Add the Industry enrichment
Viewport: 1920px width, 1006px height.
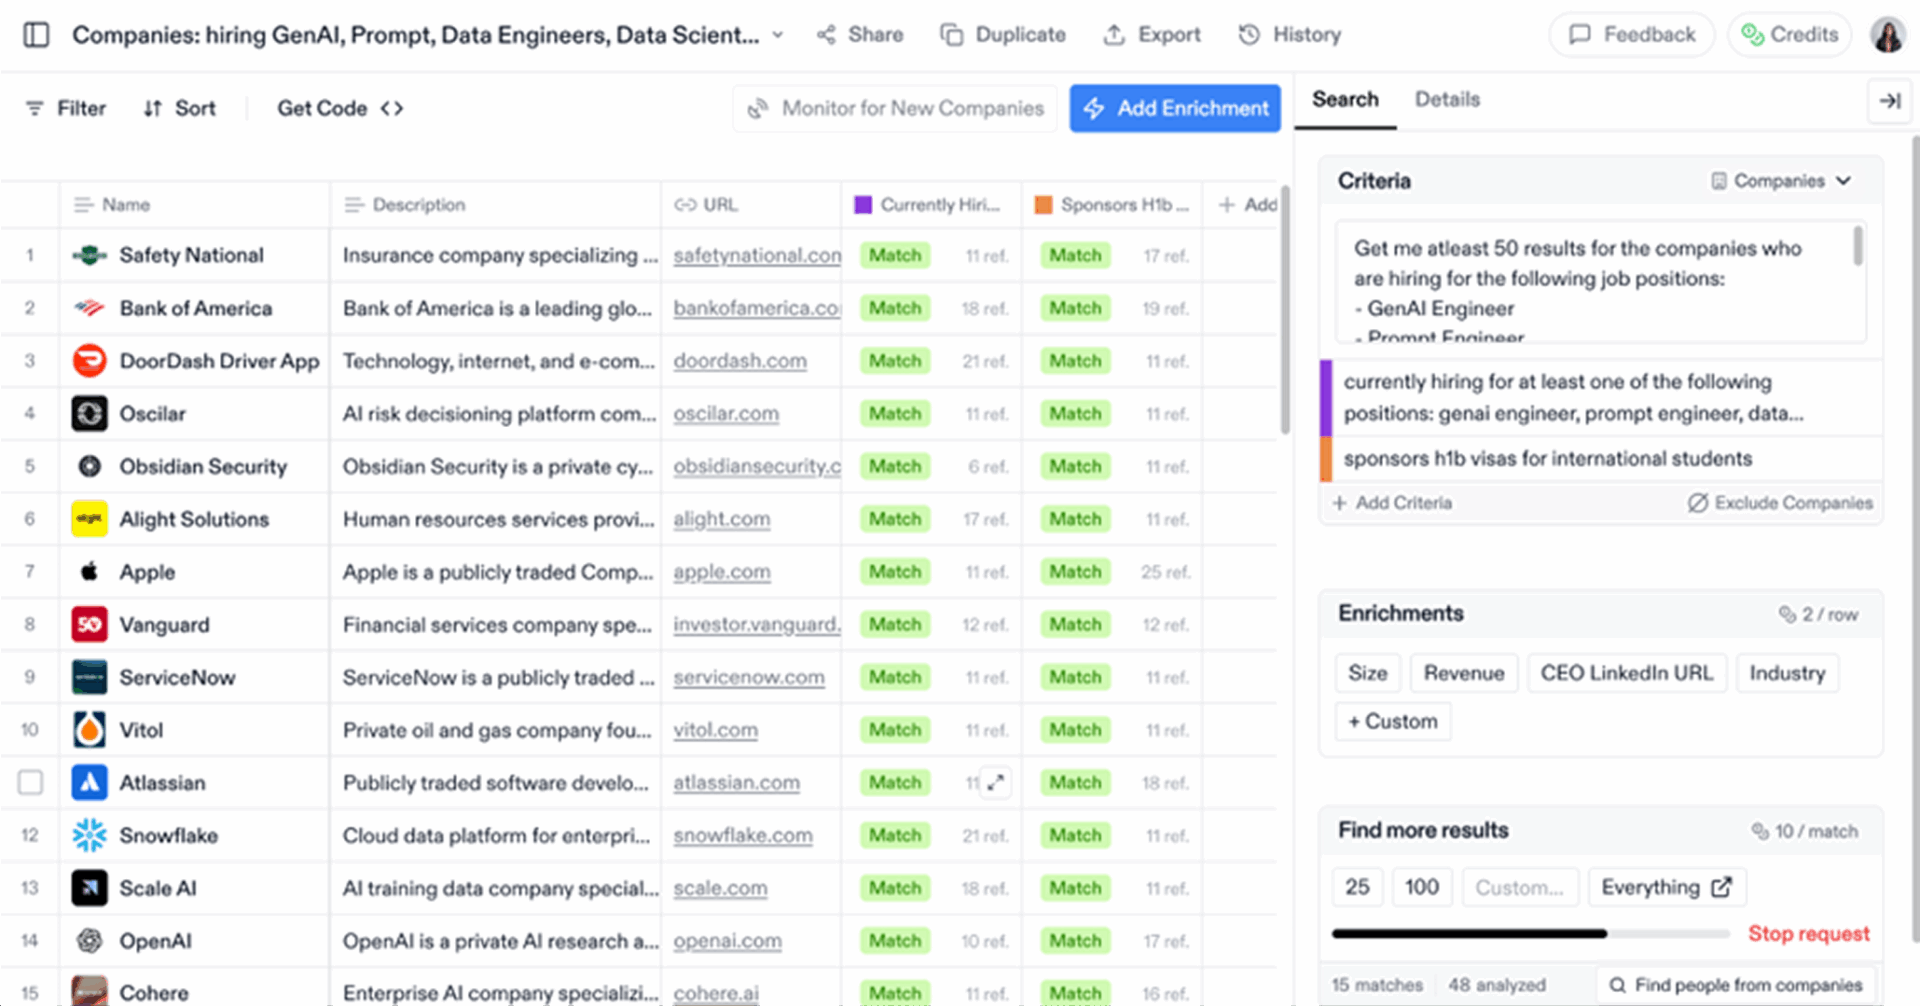1787,673
